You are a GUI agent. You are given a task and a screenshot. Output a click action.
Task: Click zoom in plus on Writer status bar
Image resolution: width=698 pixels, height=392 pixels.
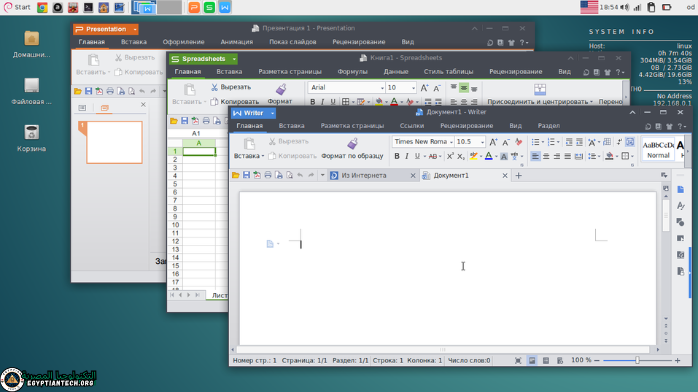(x=678, y=360)
